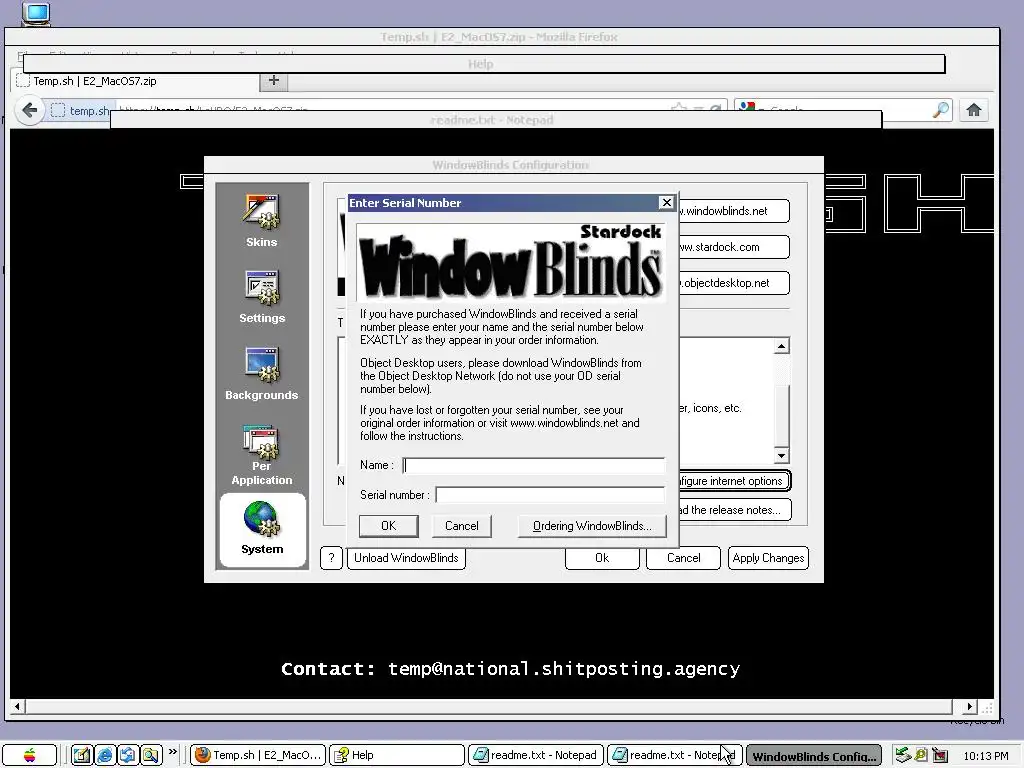The width and height of the screenshot is (1024, 768).
Task: Click the Firefox horizontal scroll right arrow
Action: coord(969,707)
